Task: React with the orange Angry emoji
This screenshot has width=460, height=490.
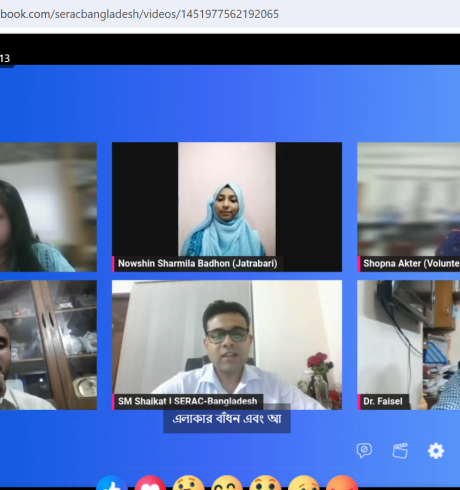Action: [342, 483]
